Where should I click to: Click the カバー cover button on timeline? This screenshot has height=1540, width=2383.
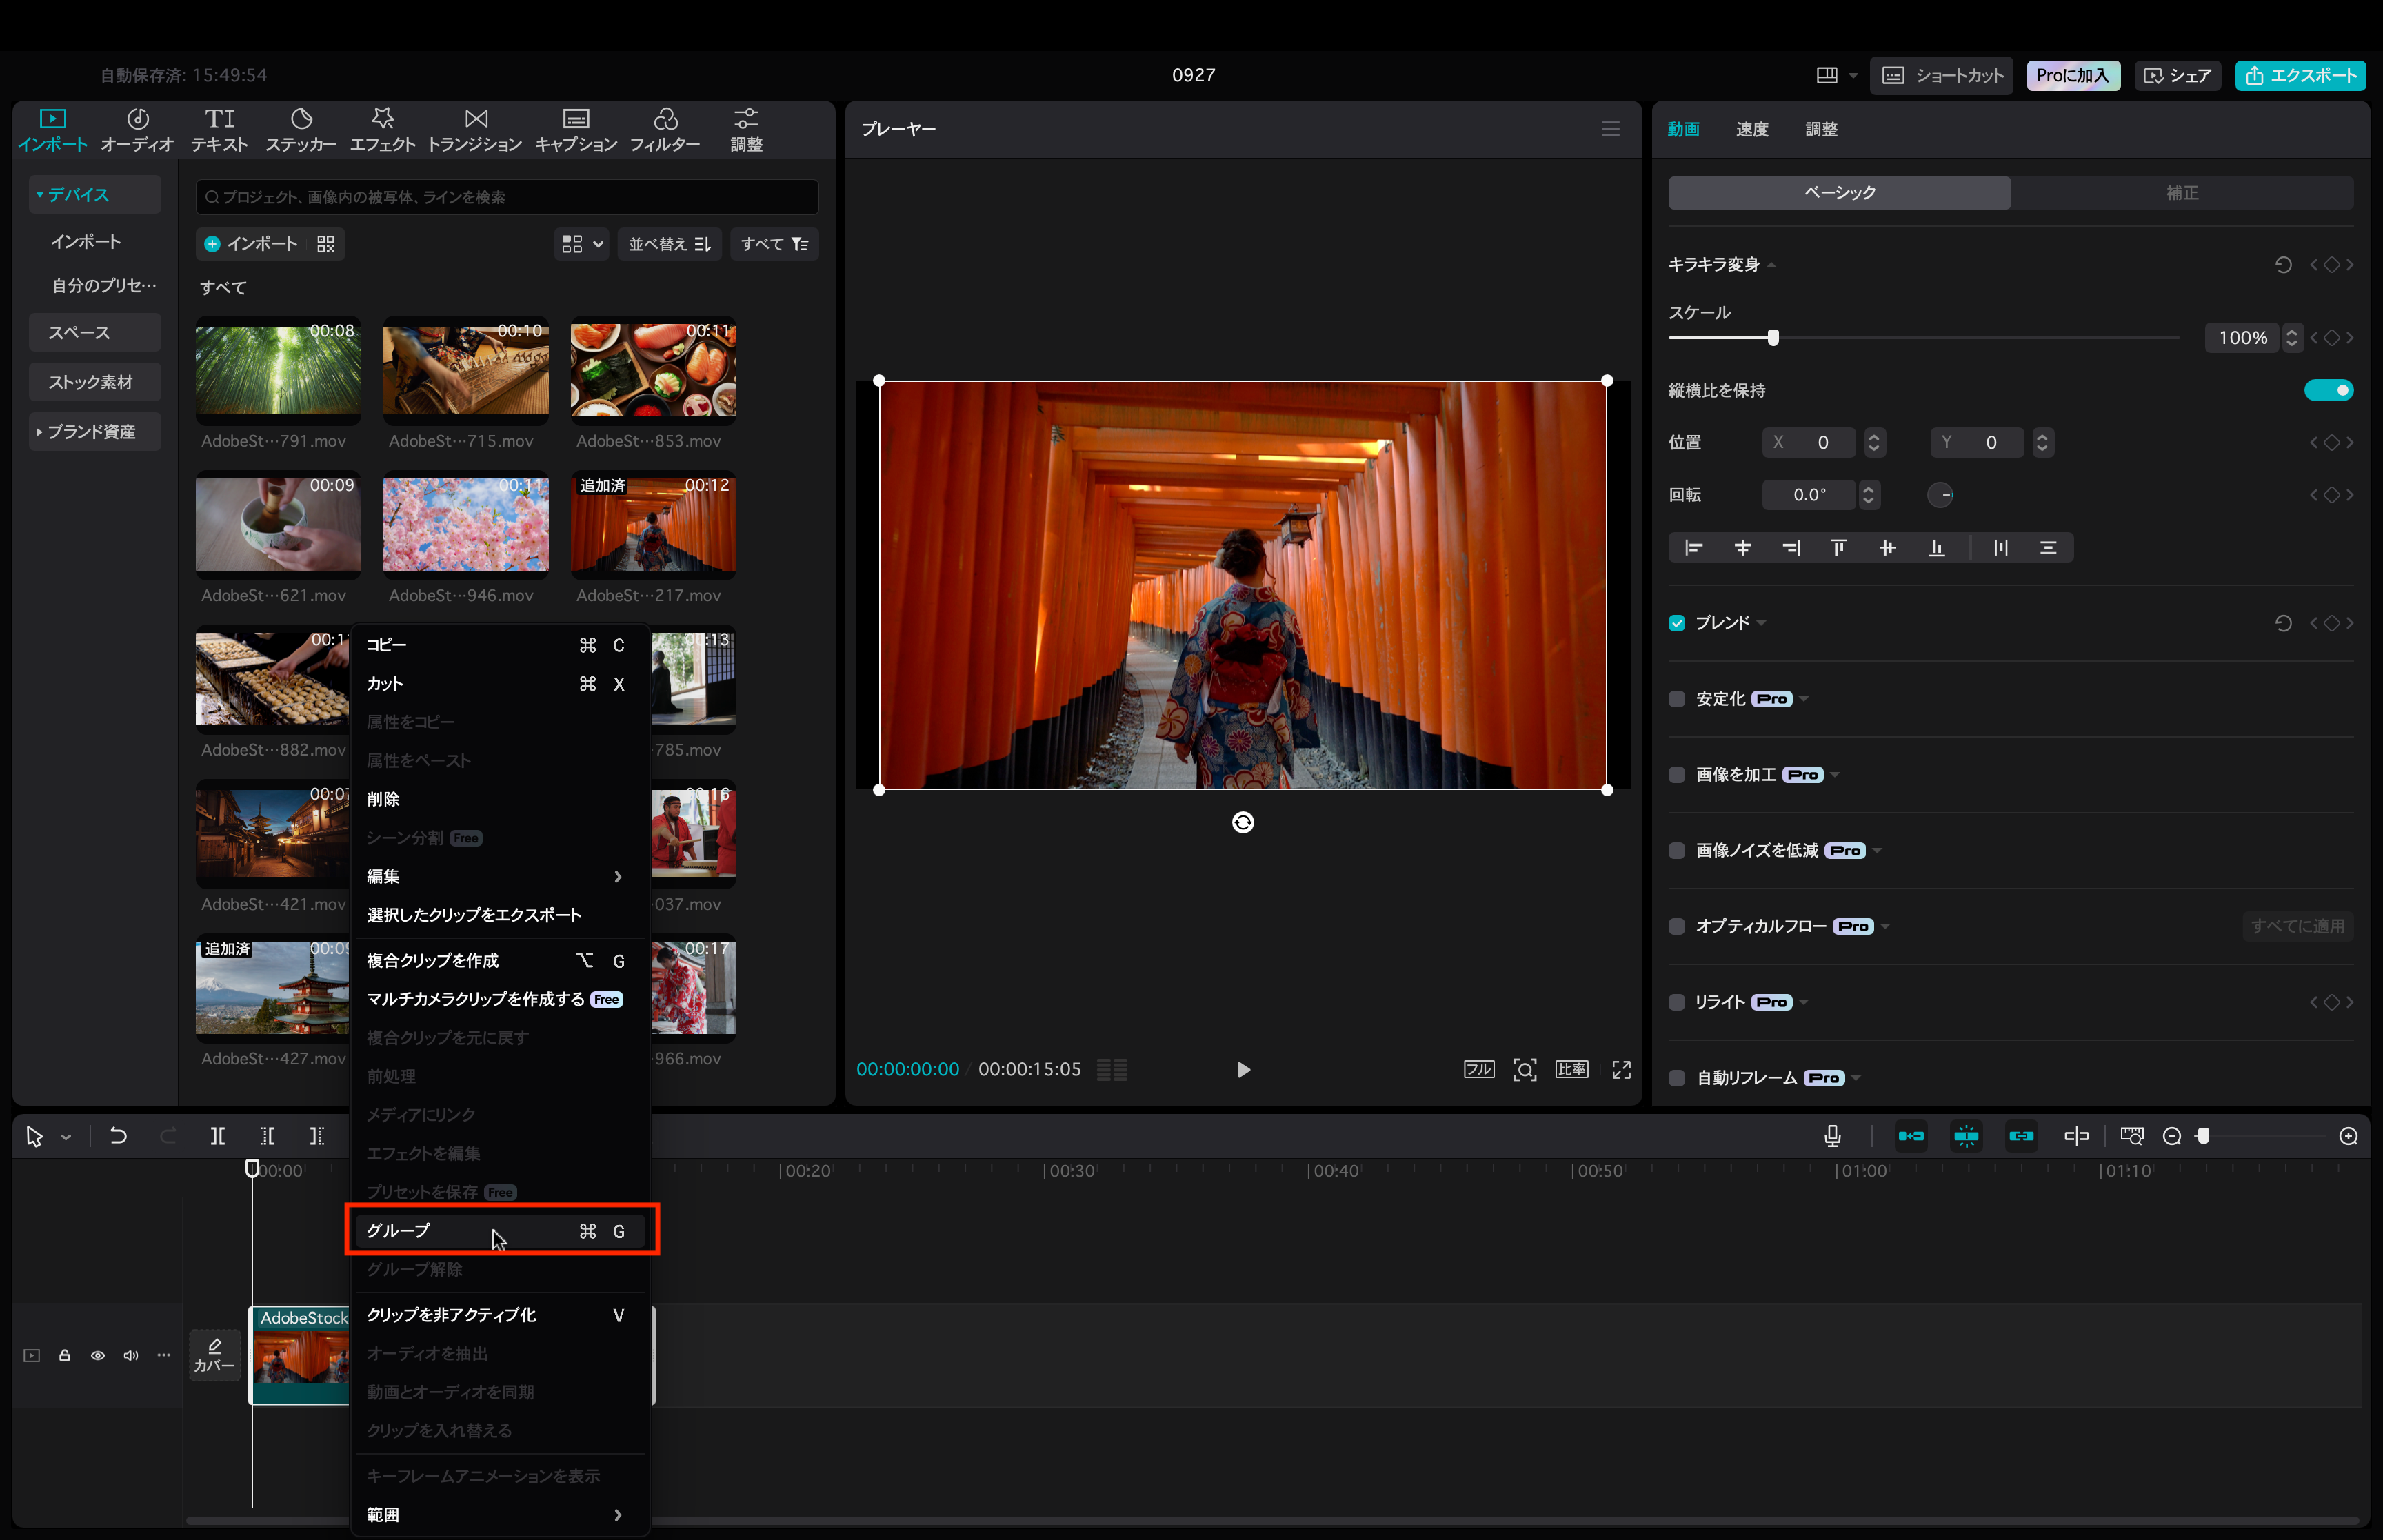click(x=214, y=1356)
